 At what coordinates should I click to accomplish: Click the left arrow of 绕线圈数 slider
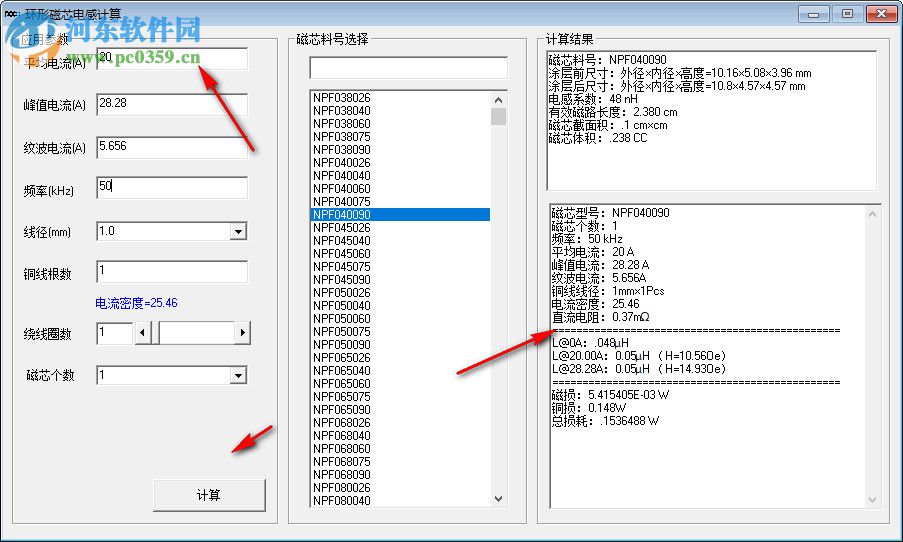[142, 333]
